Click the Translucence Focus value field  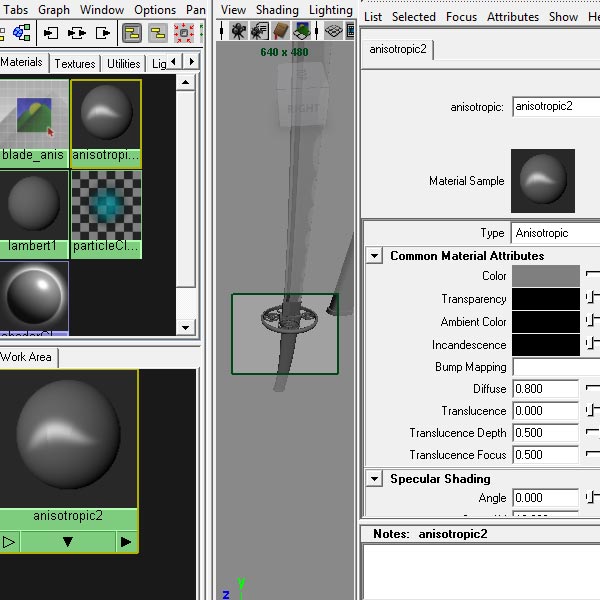click(x=545, y=455)
